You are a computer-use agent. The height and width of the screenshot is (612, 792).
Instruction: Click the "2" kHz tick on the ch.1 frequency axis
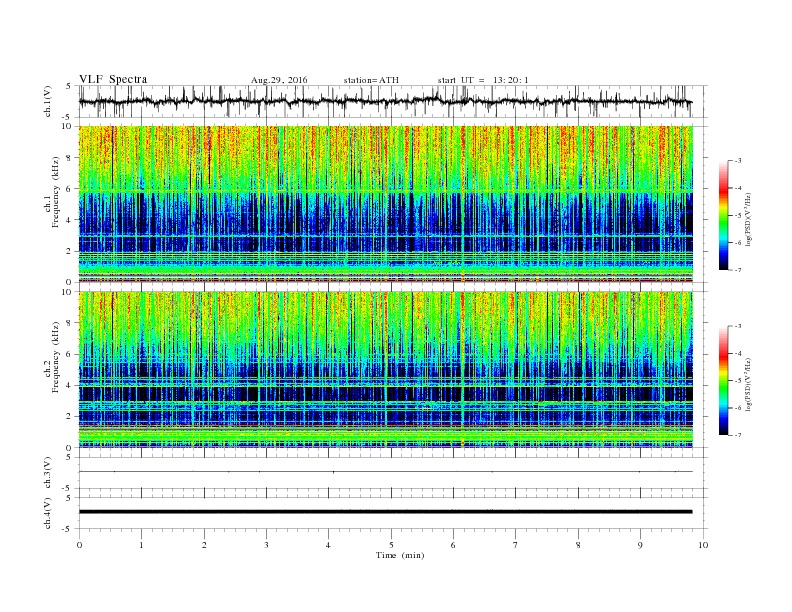tap(70, 251)
